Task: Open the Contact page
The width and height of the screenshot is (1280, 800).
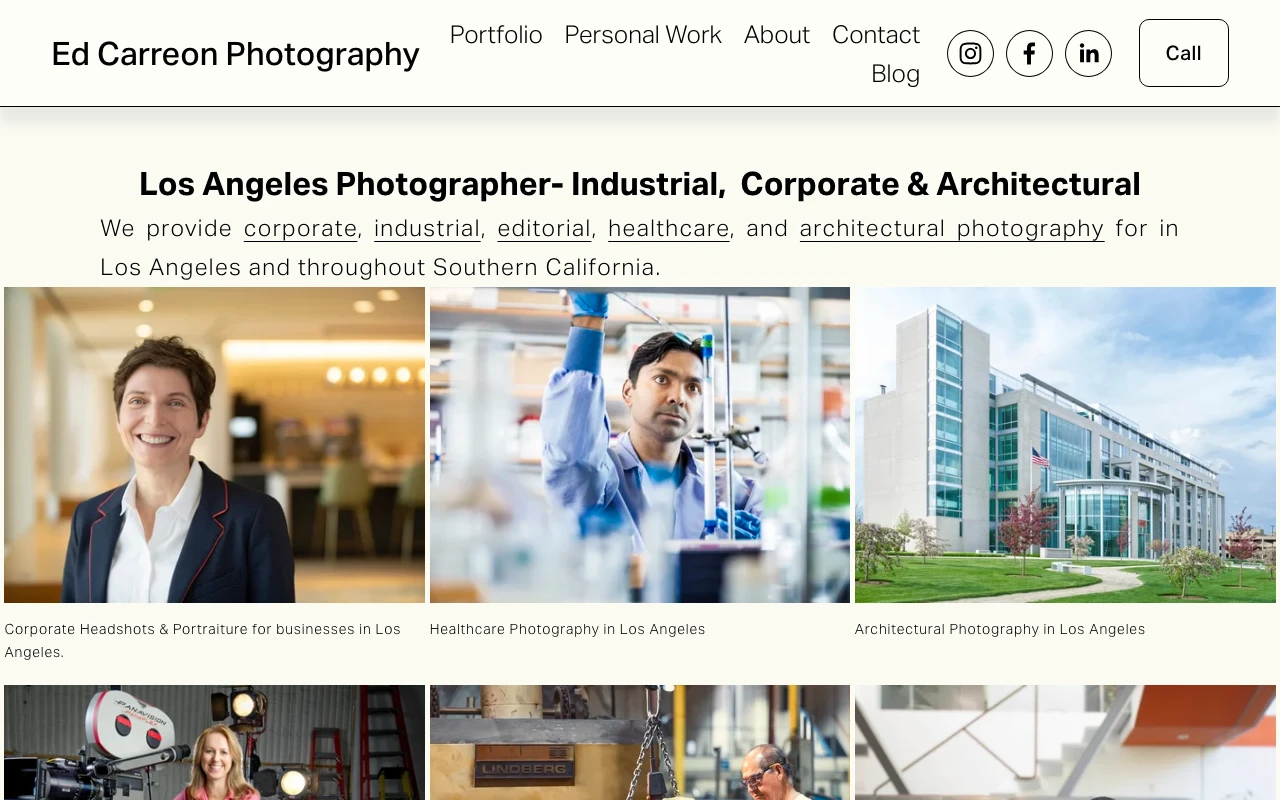Action: tap(876, 35)
